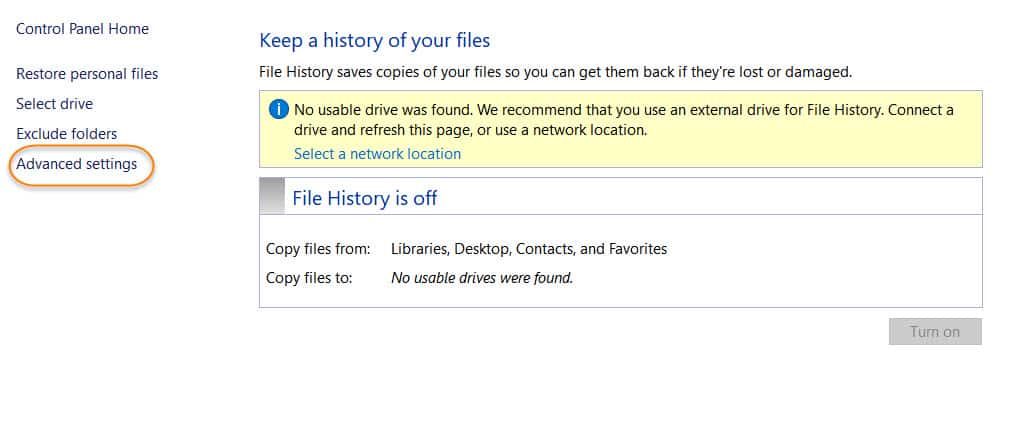Click the 'Copy files from:' label

tap(318, 249)
